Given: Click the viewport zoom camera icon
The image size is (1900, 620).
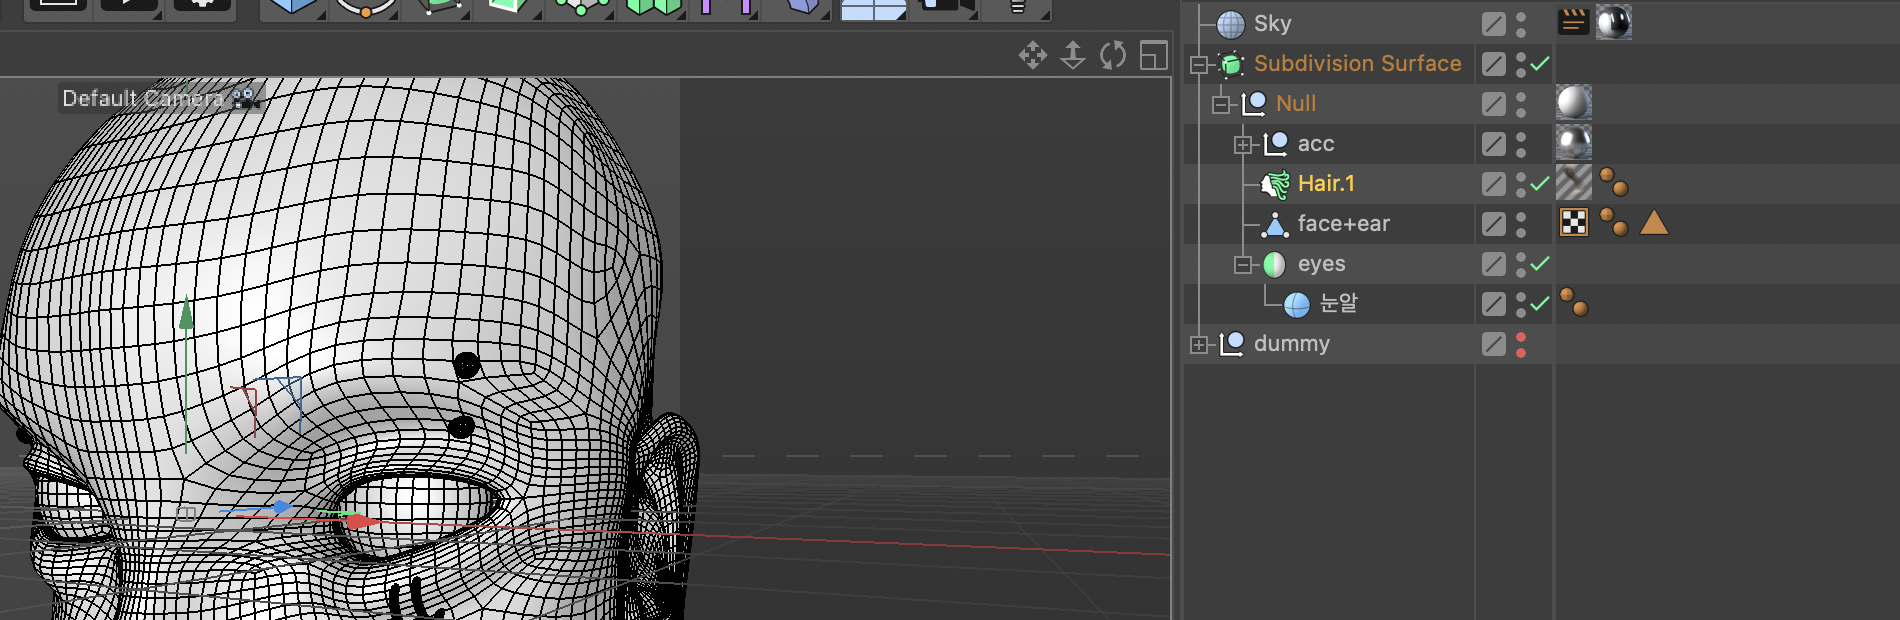Looking at the screenshot, I should pos(1073,55).
